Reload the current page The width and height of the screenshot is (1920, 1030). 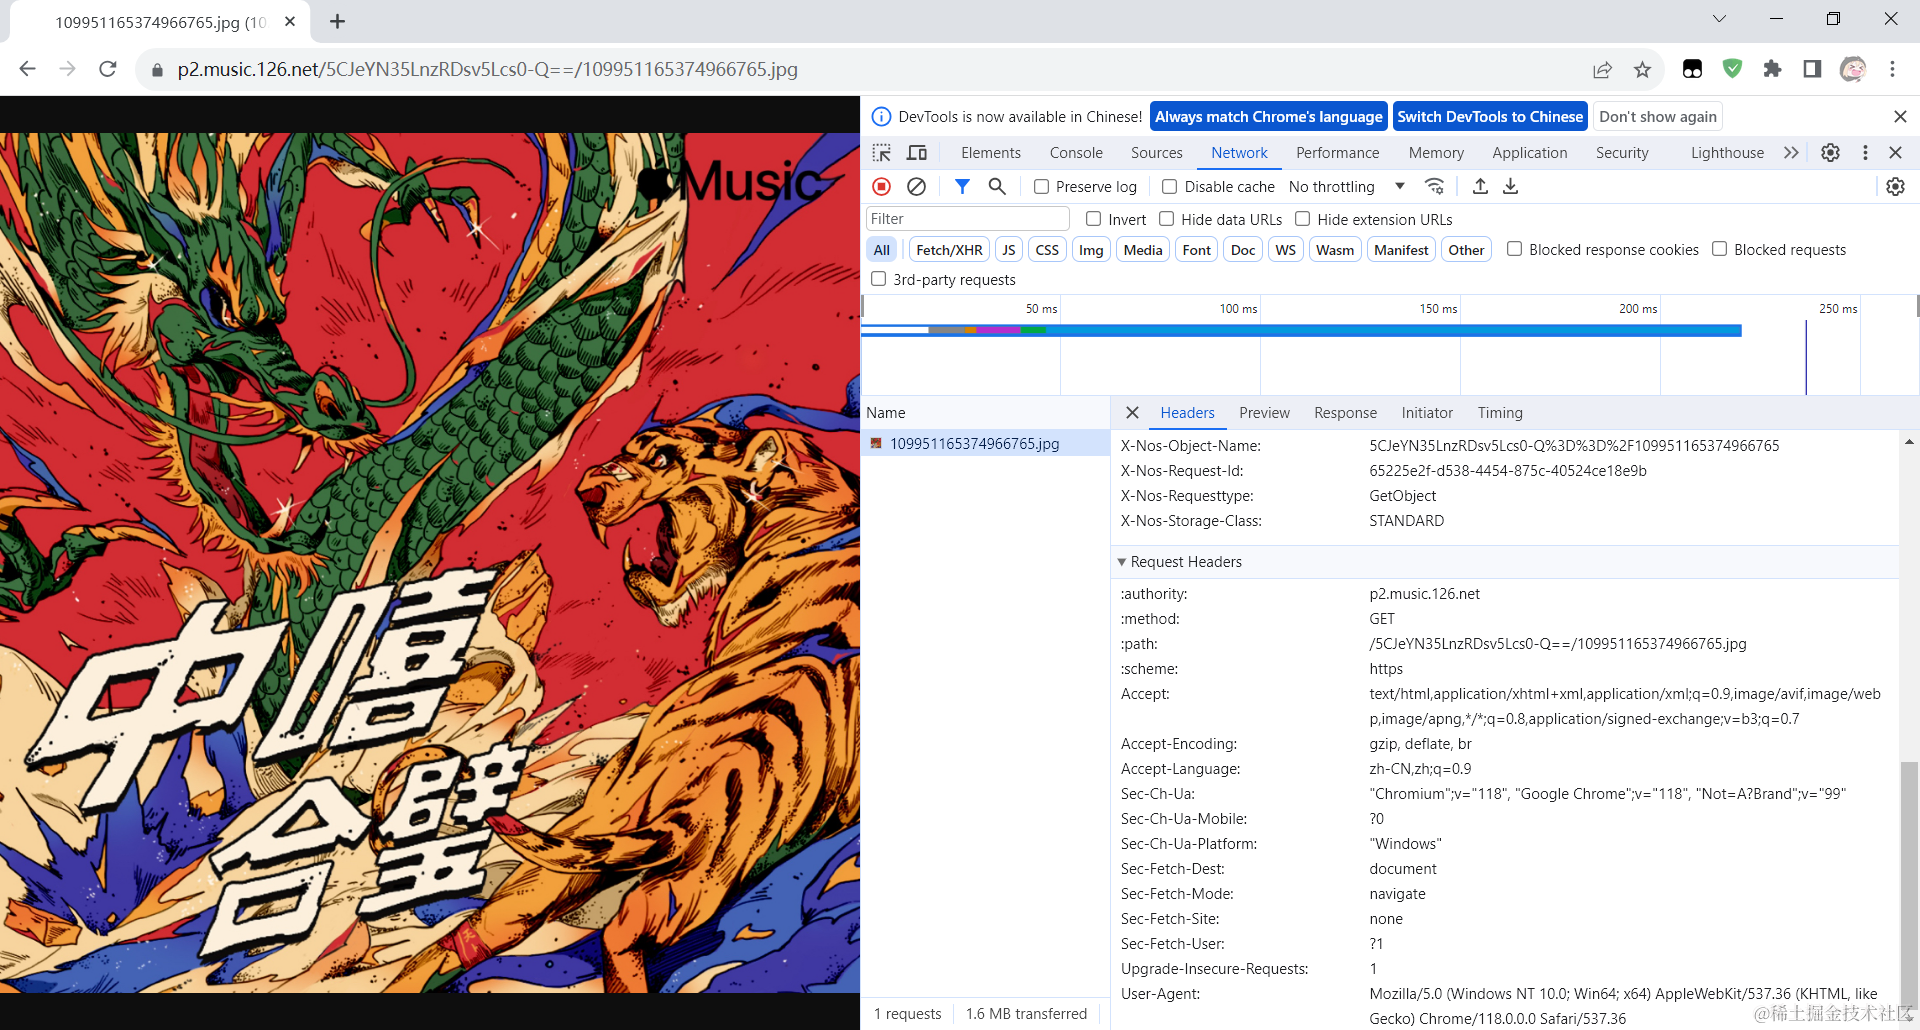pos(108,69)
